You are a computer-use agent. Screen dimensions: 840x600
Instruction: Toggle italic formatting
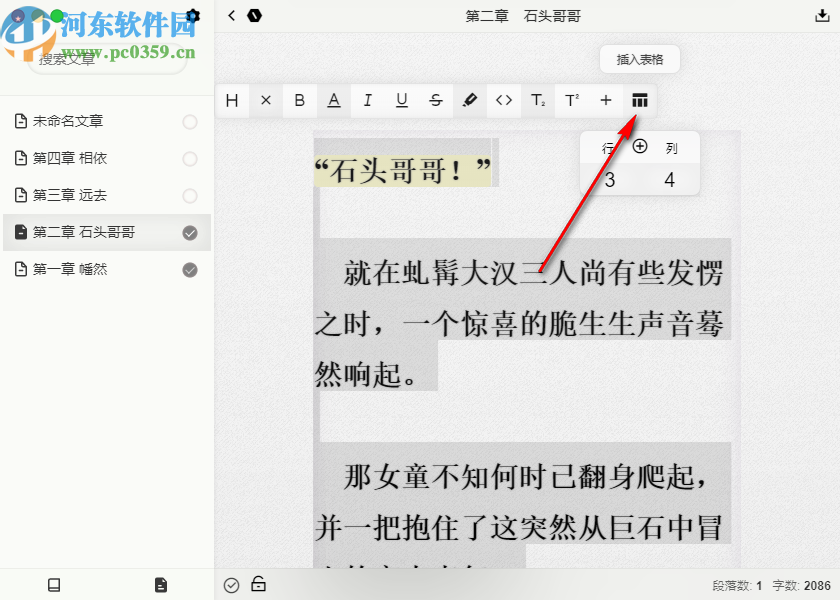click(x=368, y=100)
